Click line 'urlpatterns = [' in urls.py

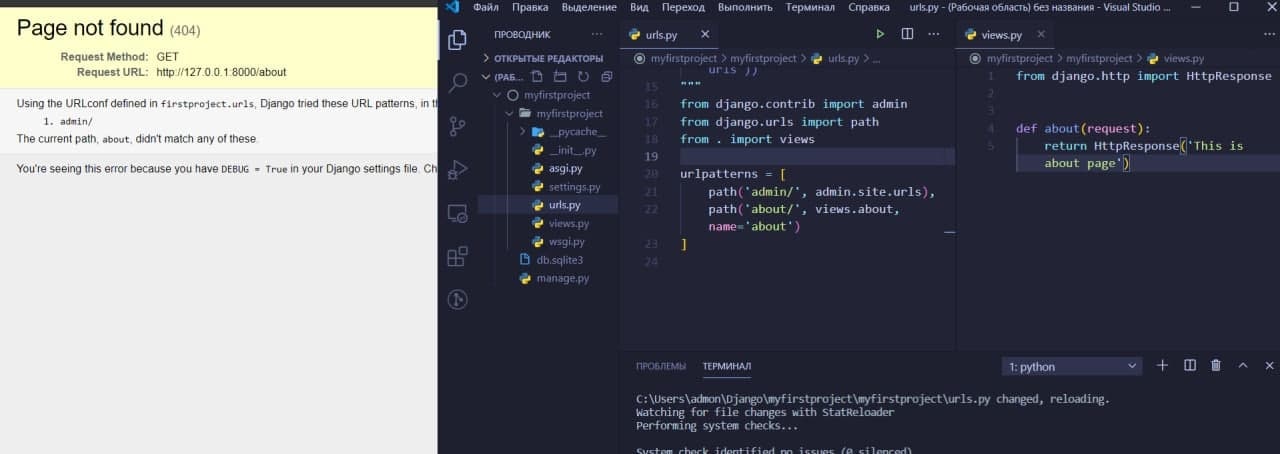tap(733, 174)
